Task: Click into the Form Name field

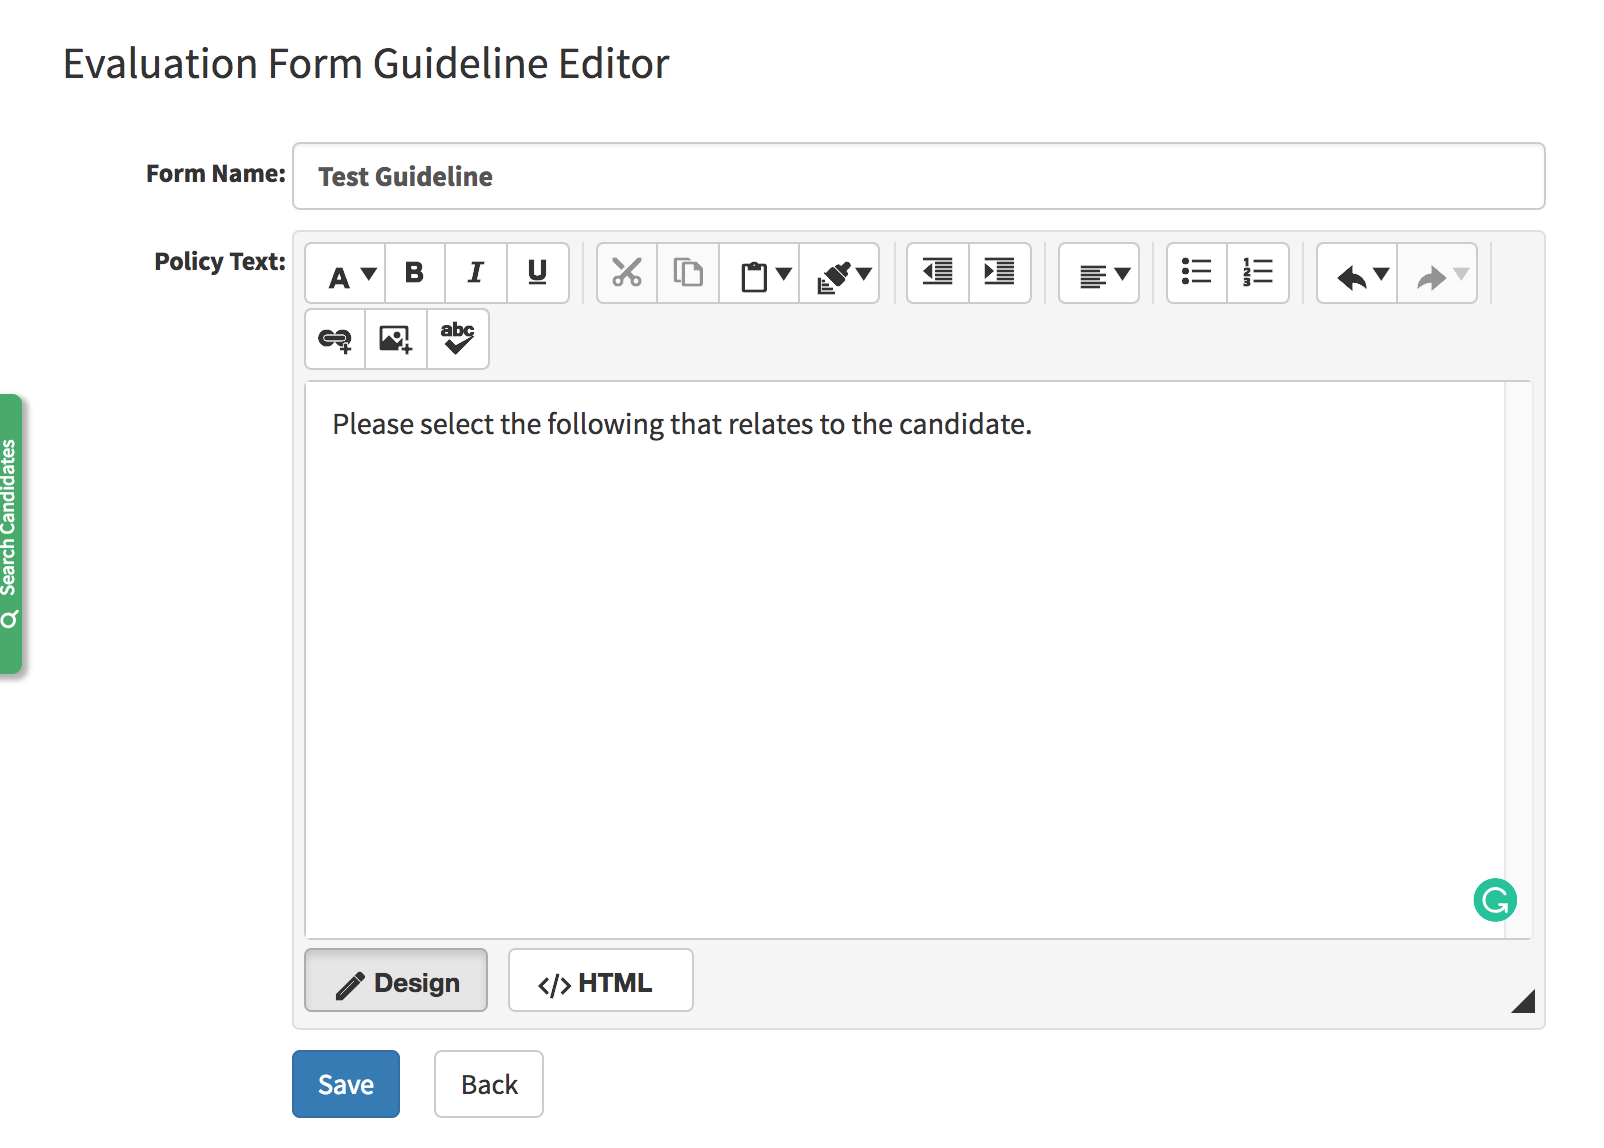Action: pyautogui.click(x=918, y=177)
